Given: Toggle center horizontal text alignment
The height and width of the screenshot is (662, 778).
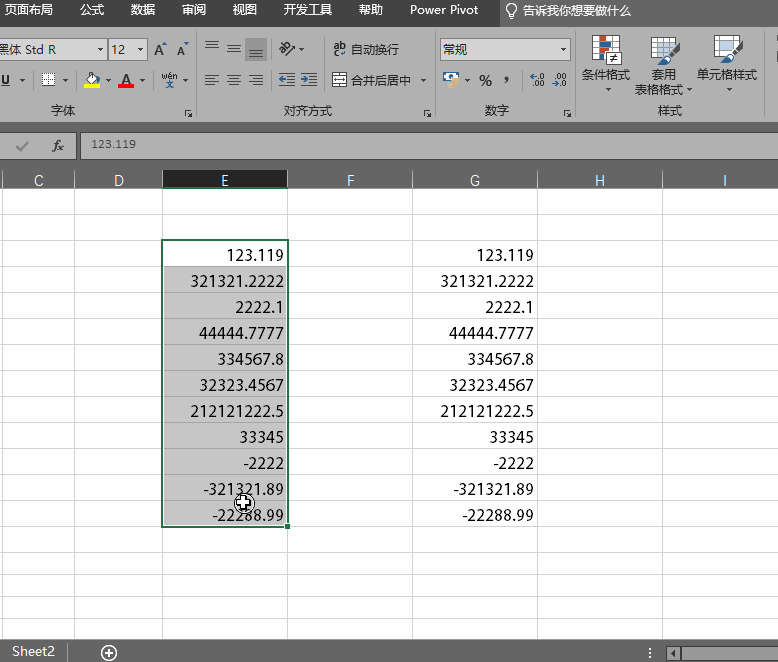Looking at the screenshot, I should pos(234,80).
